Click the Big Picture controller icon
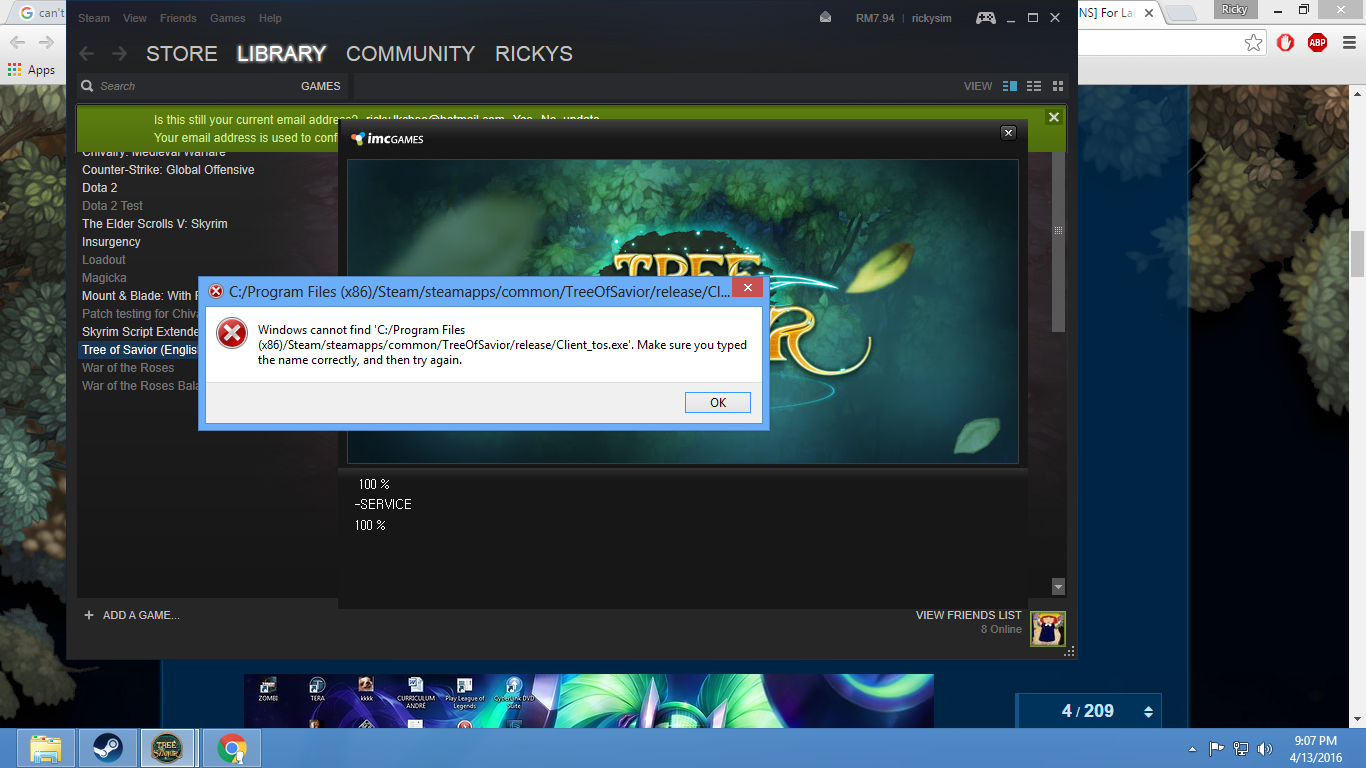This screenshot has height=768, width=1366. (985, 18)
